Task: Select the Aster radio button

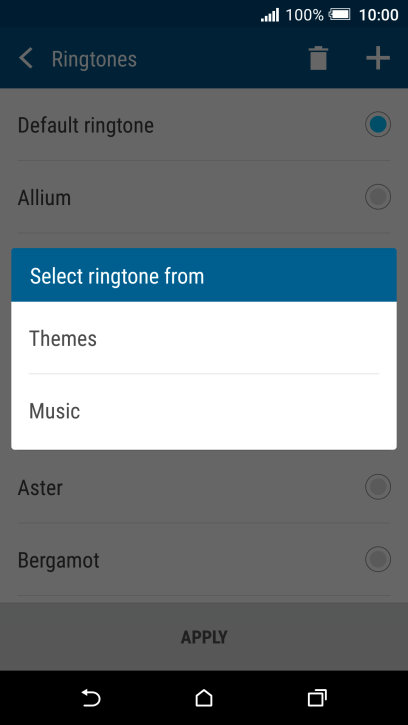Action: click(x=378, y=487)
